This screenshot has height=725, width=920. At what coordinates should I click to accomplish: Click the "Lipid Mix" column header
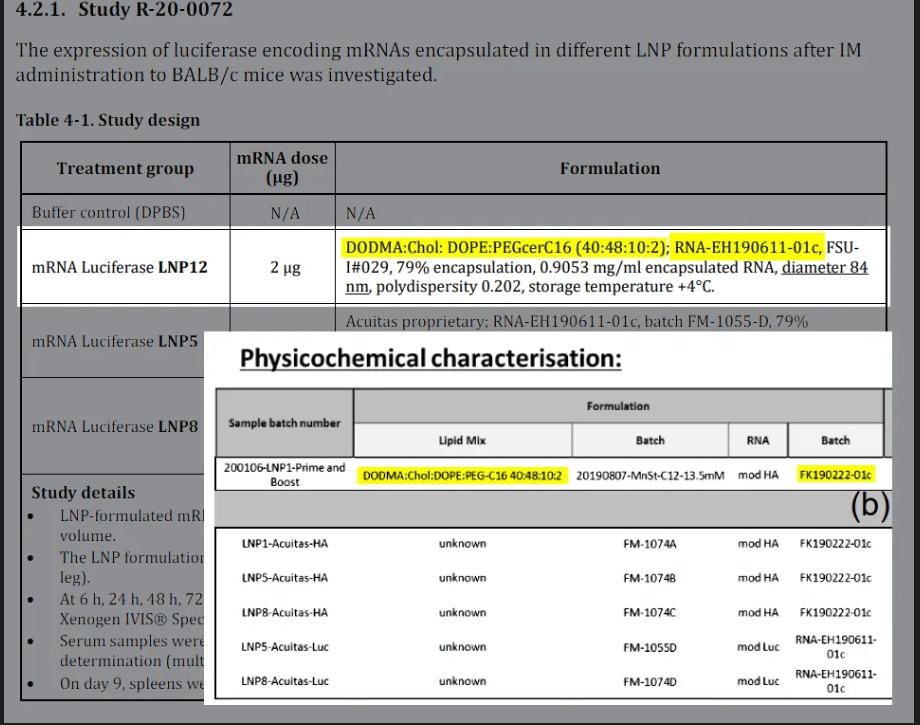point(463,440)
